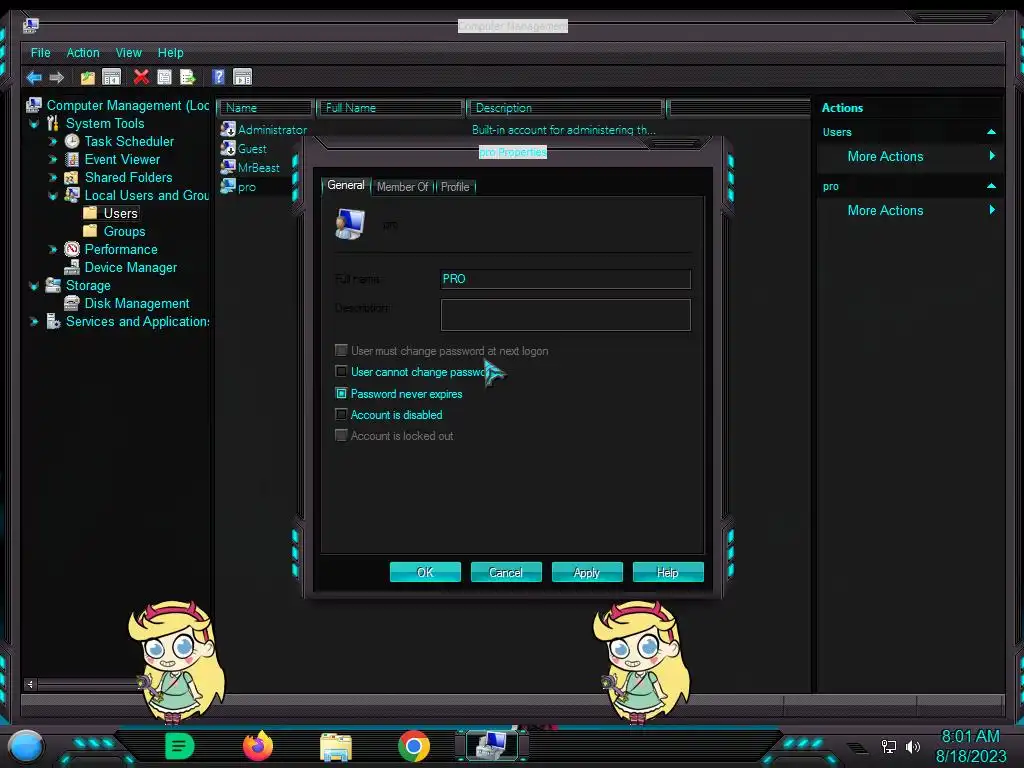Enable User cannot change password

click(x=341, y=372)
